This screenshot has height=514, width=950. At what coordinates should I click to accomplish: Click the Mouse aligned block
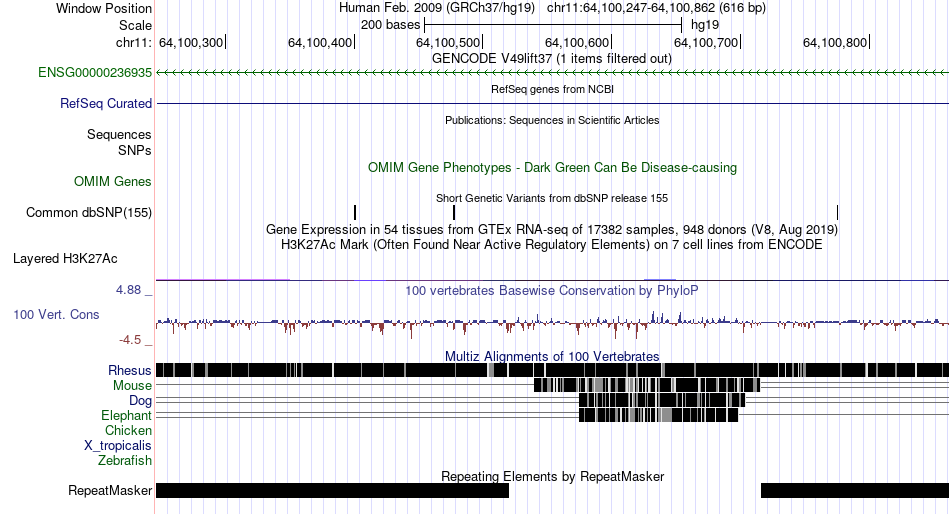pyautogui.click(x=647, y=386)
